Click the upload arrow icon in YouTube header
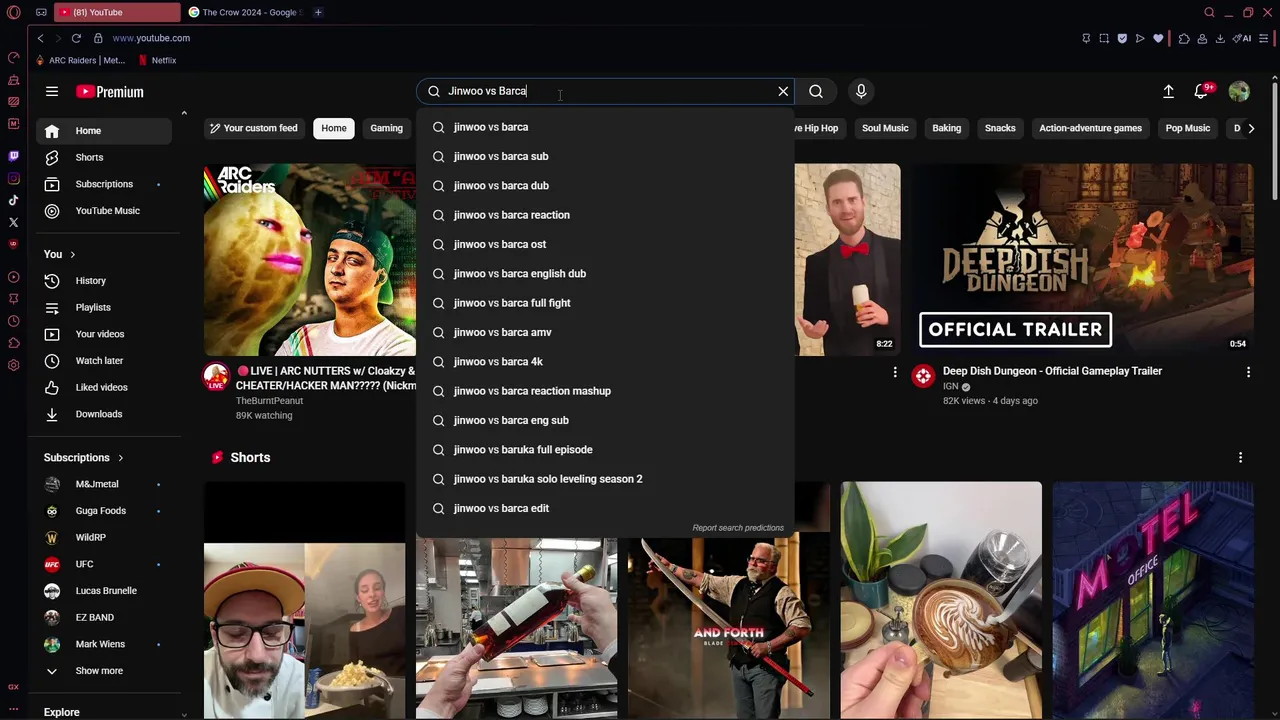The image size is (1280, 720). [x=1168, y=91]
